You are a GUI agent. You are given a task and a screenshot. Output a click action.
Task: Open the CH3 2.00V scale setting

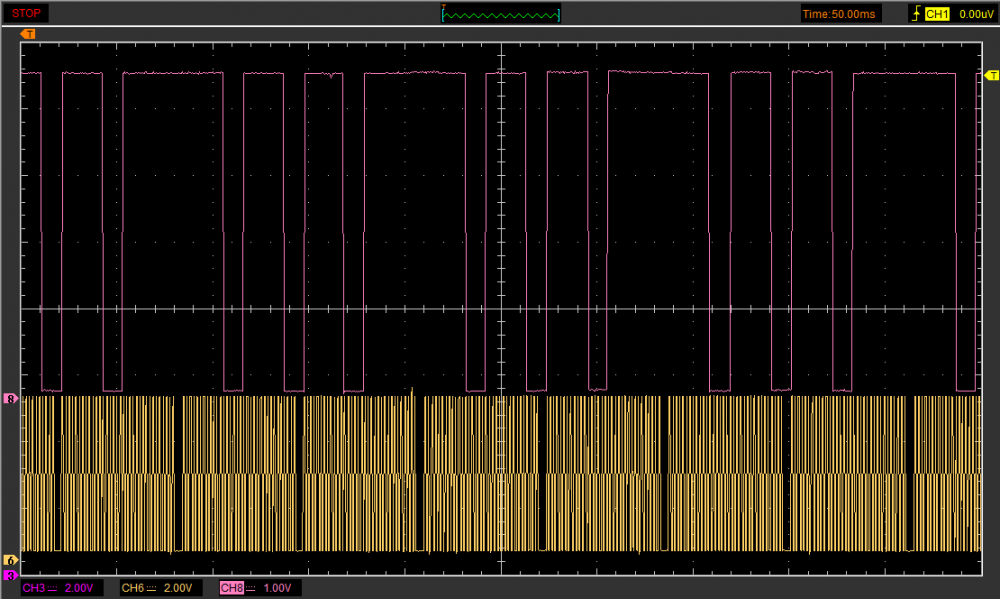point(79,588)
